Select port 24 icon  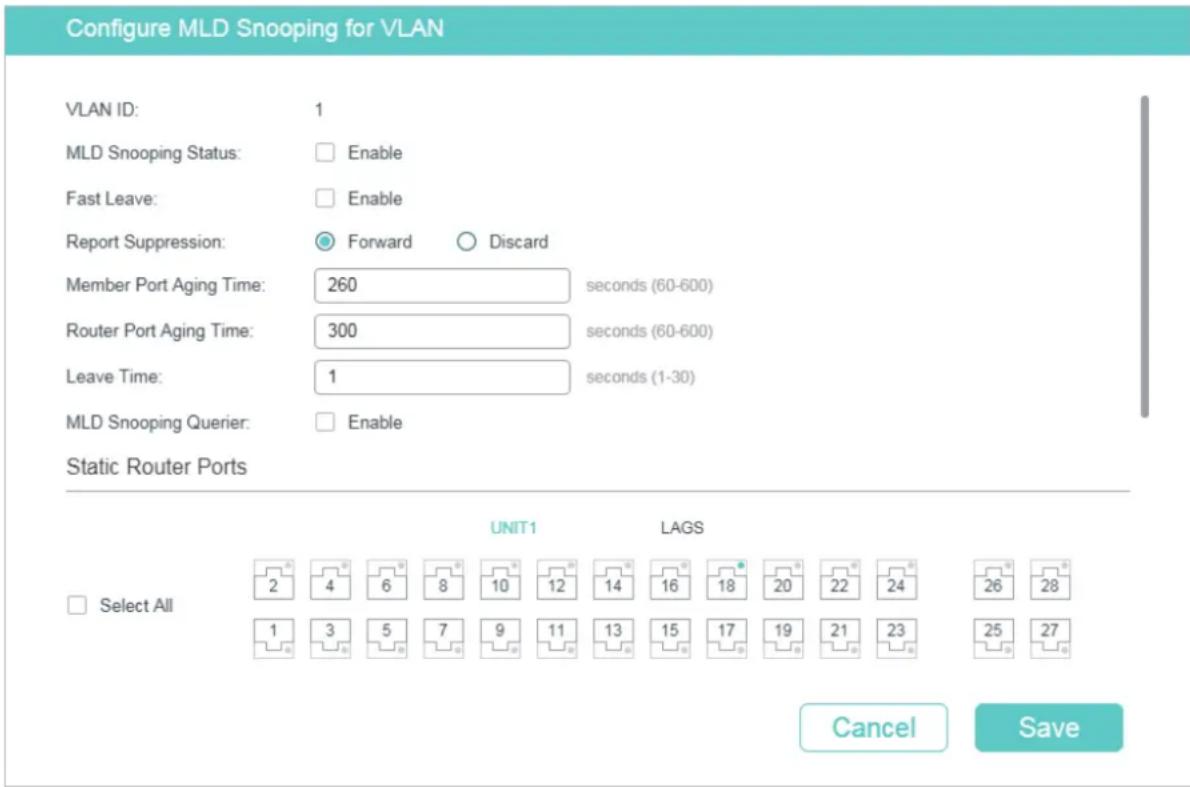pyautogui.click(x=896, y=580)
